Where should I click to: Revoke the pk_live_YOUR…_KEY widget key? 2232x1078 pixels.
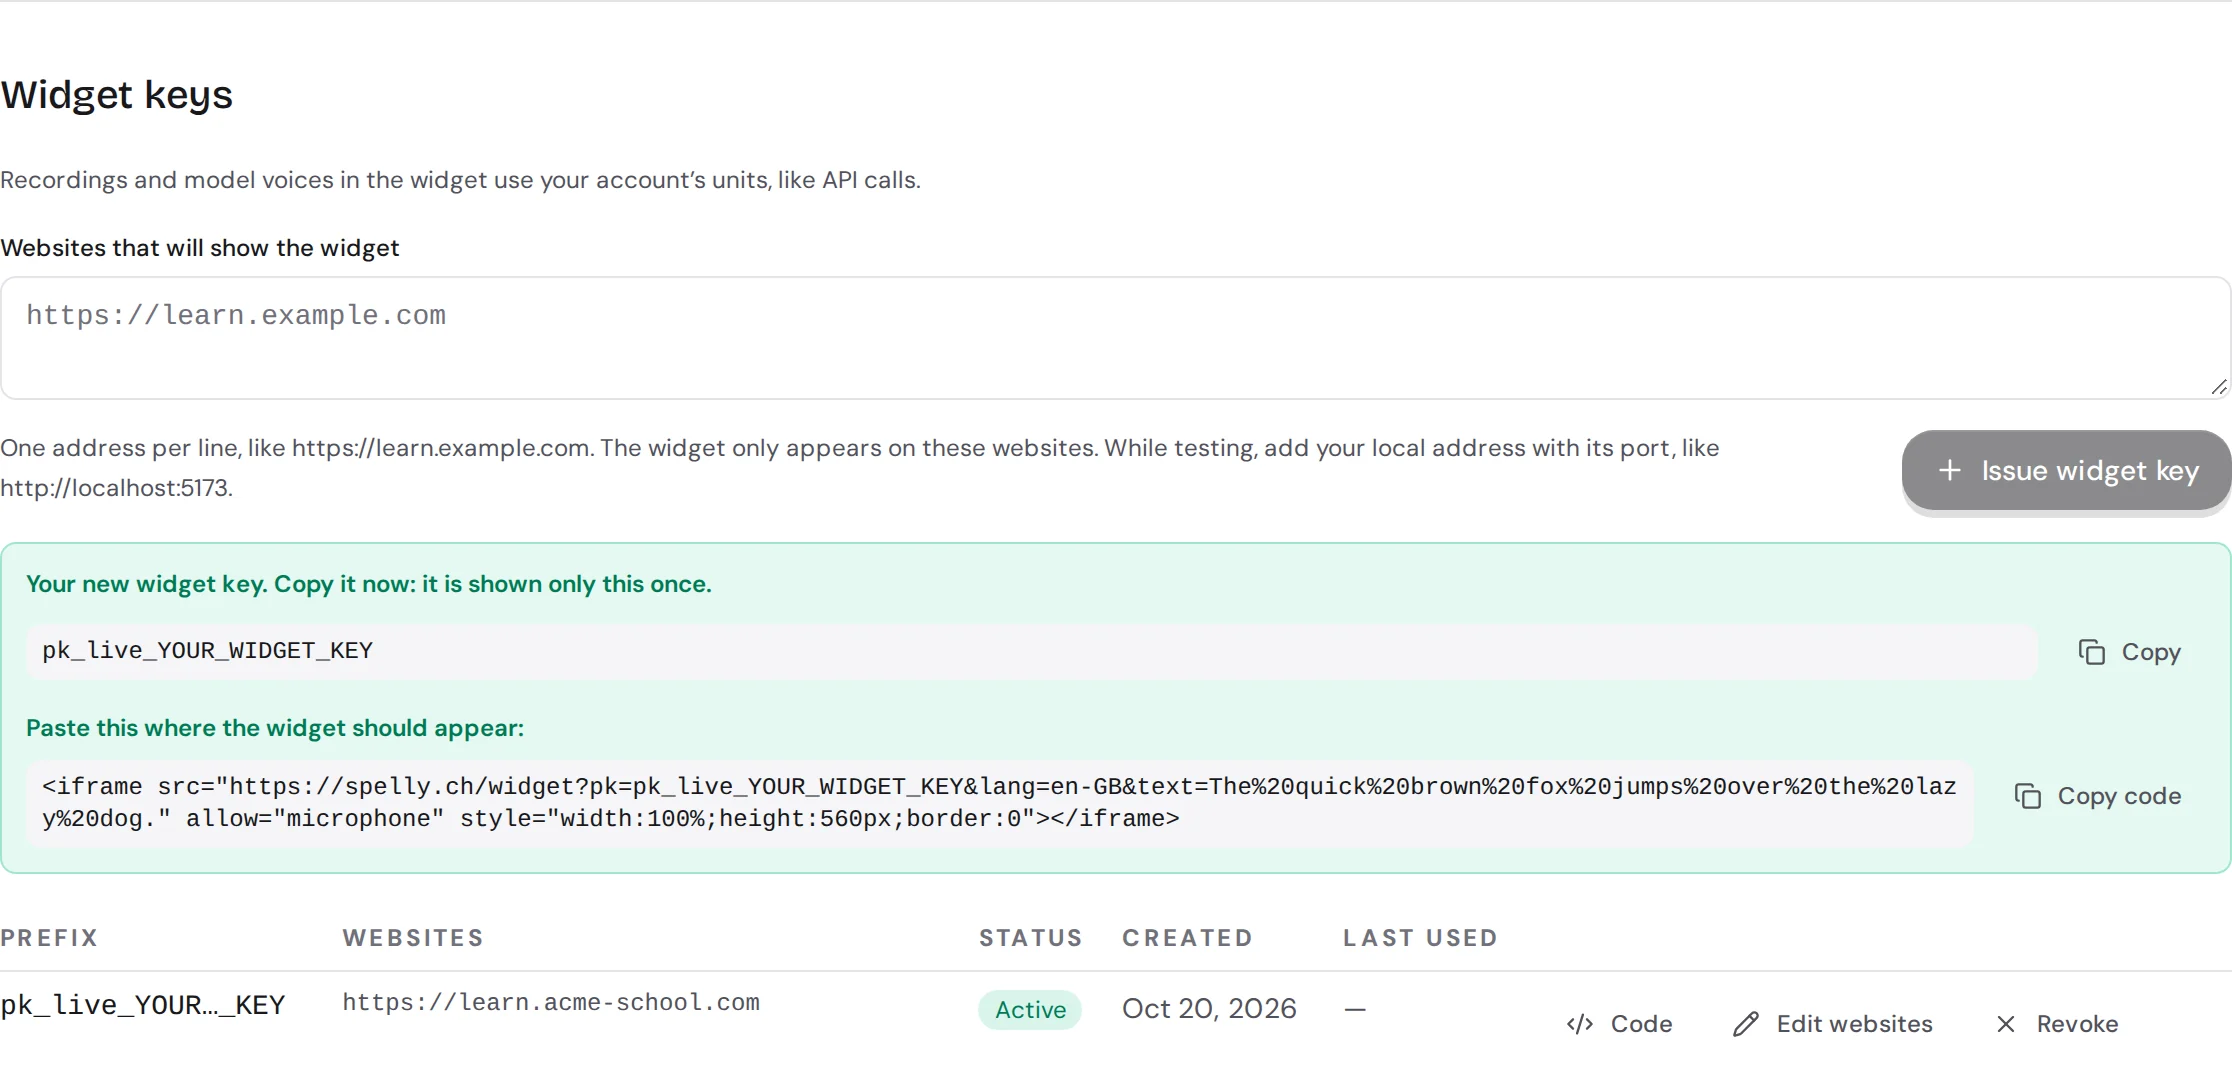pyautogui.click(x=2057, y=1024)
